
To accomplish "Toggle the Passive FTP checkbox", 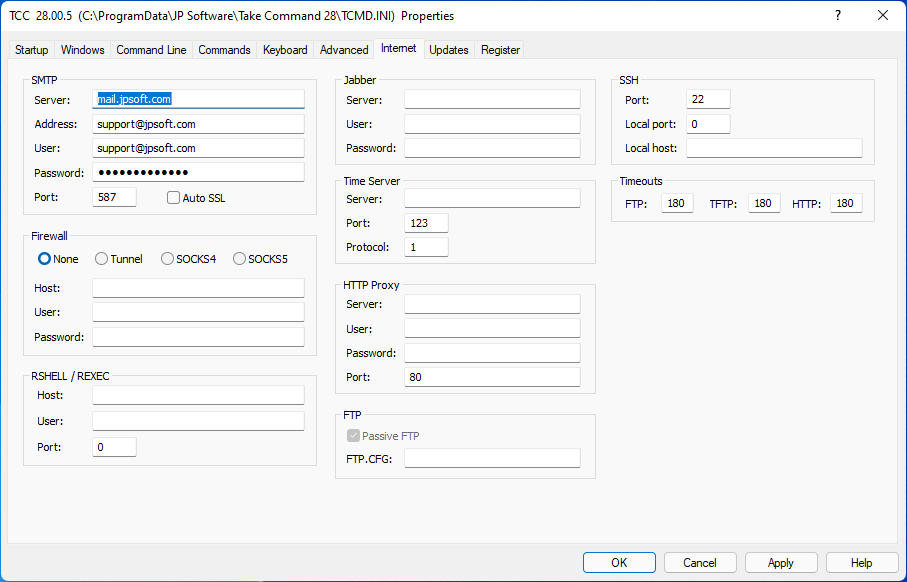I will [x=383, y=436].
